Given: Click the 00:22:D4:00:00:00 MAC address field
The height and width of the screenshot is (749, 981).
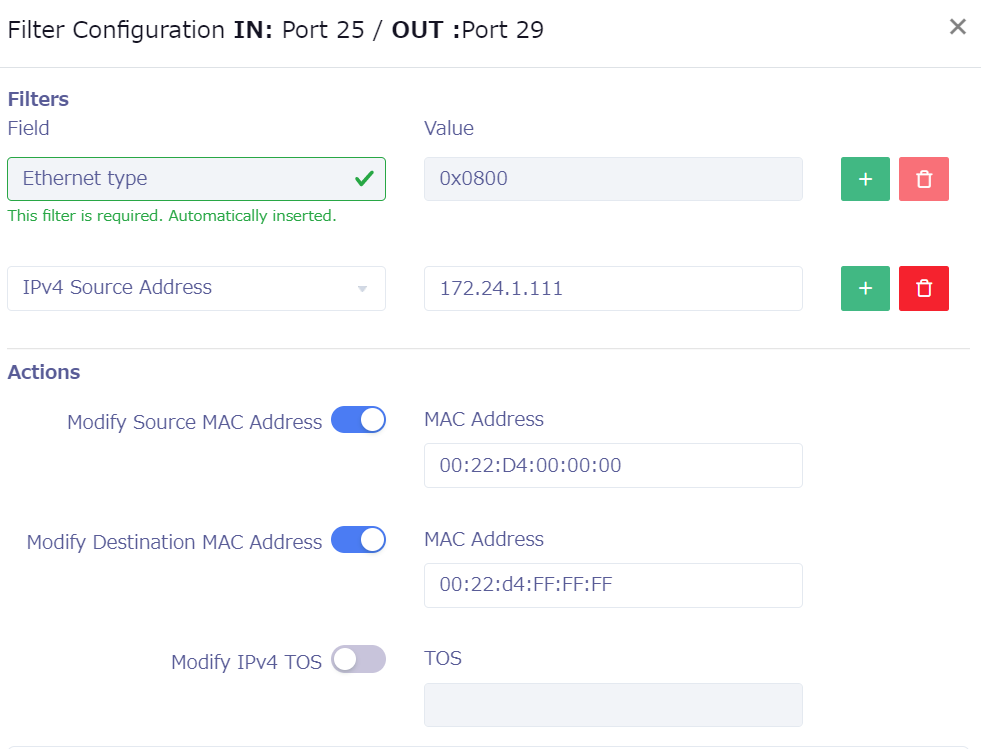Looking at the screenshot, I should click(x=613, y=465).
